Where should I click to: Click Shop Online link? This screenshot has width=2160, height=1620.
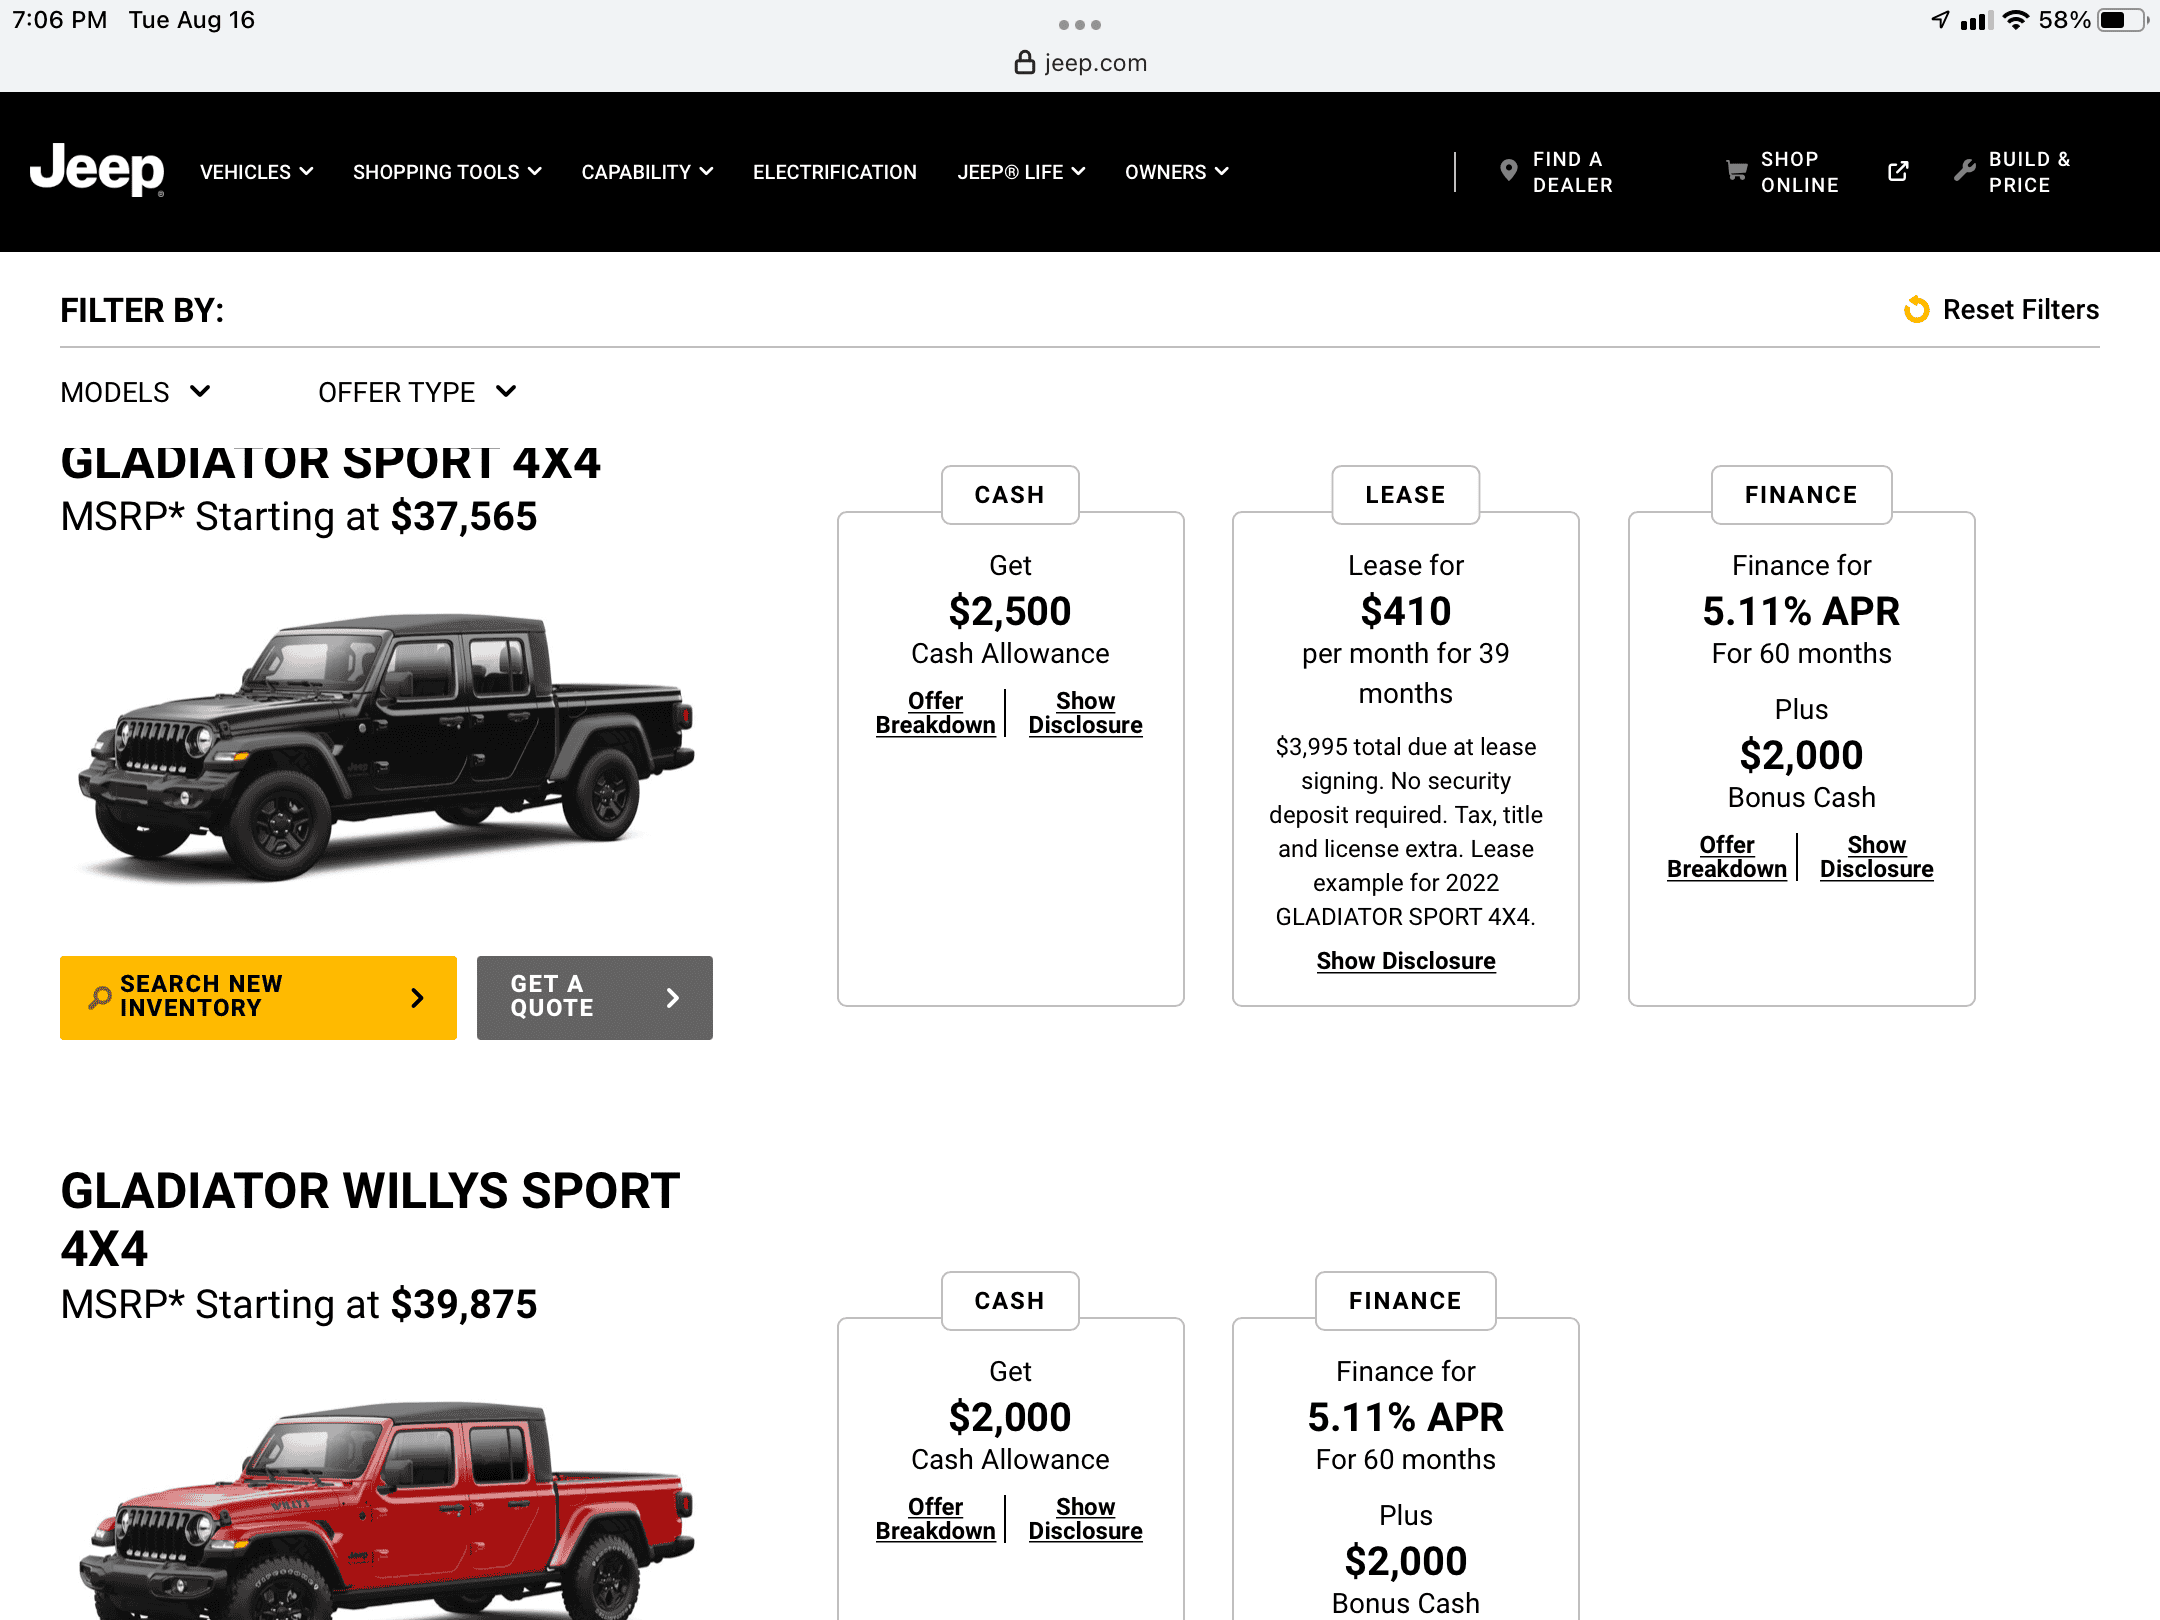[1799, 172]
